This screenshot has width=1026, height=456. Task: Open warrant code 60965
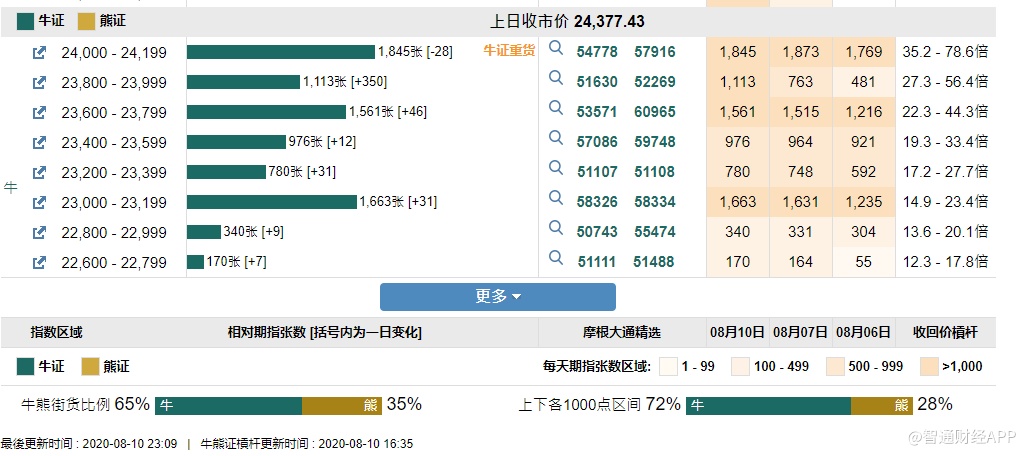[x=654, y=113]
